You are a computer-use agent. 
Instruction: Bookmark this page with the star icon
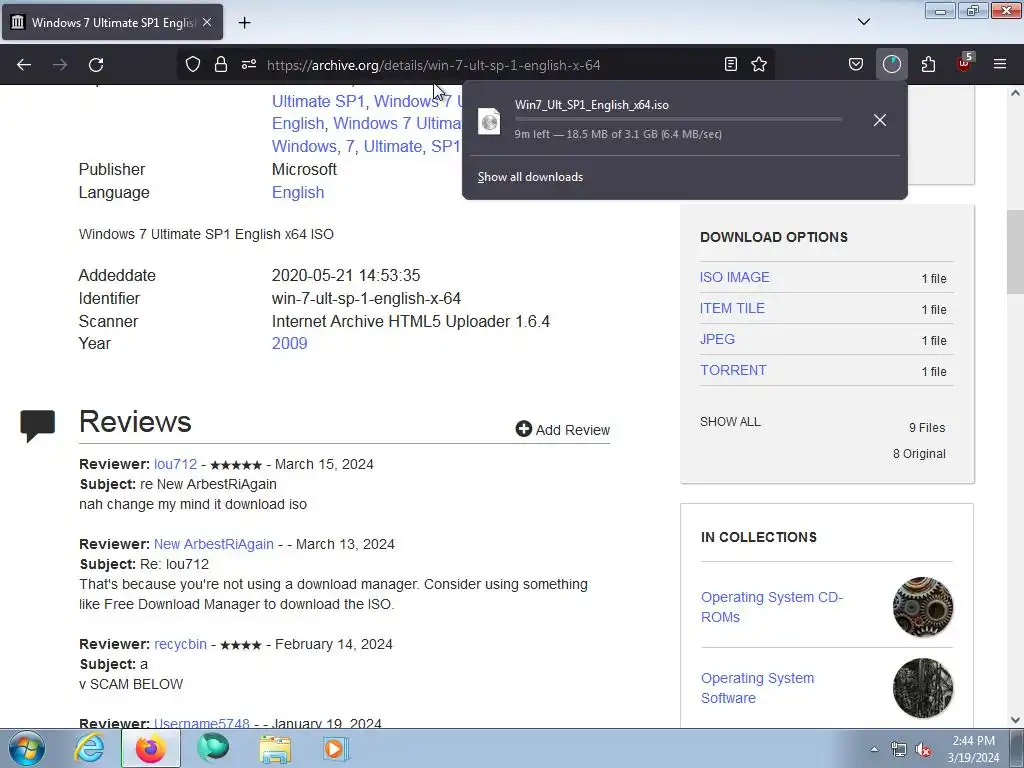[759, 64]
